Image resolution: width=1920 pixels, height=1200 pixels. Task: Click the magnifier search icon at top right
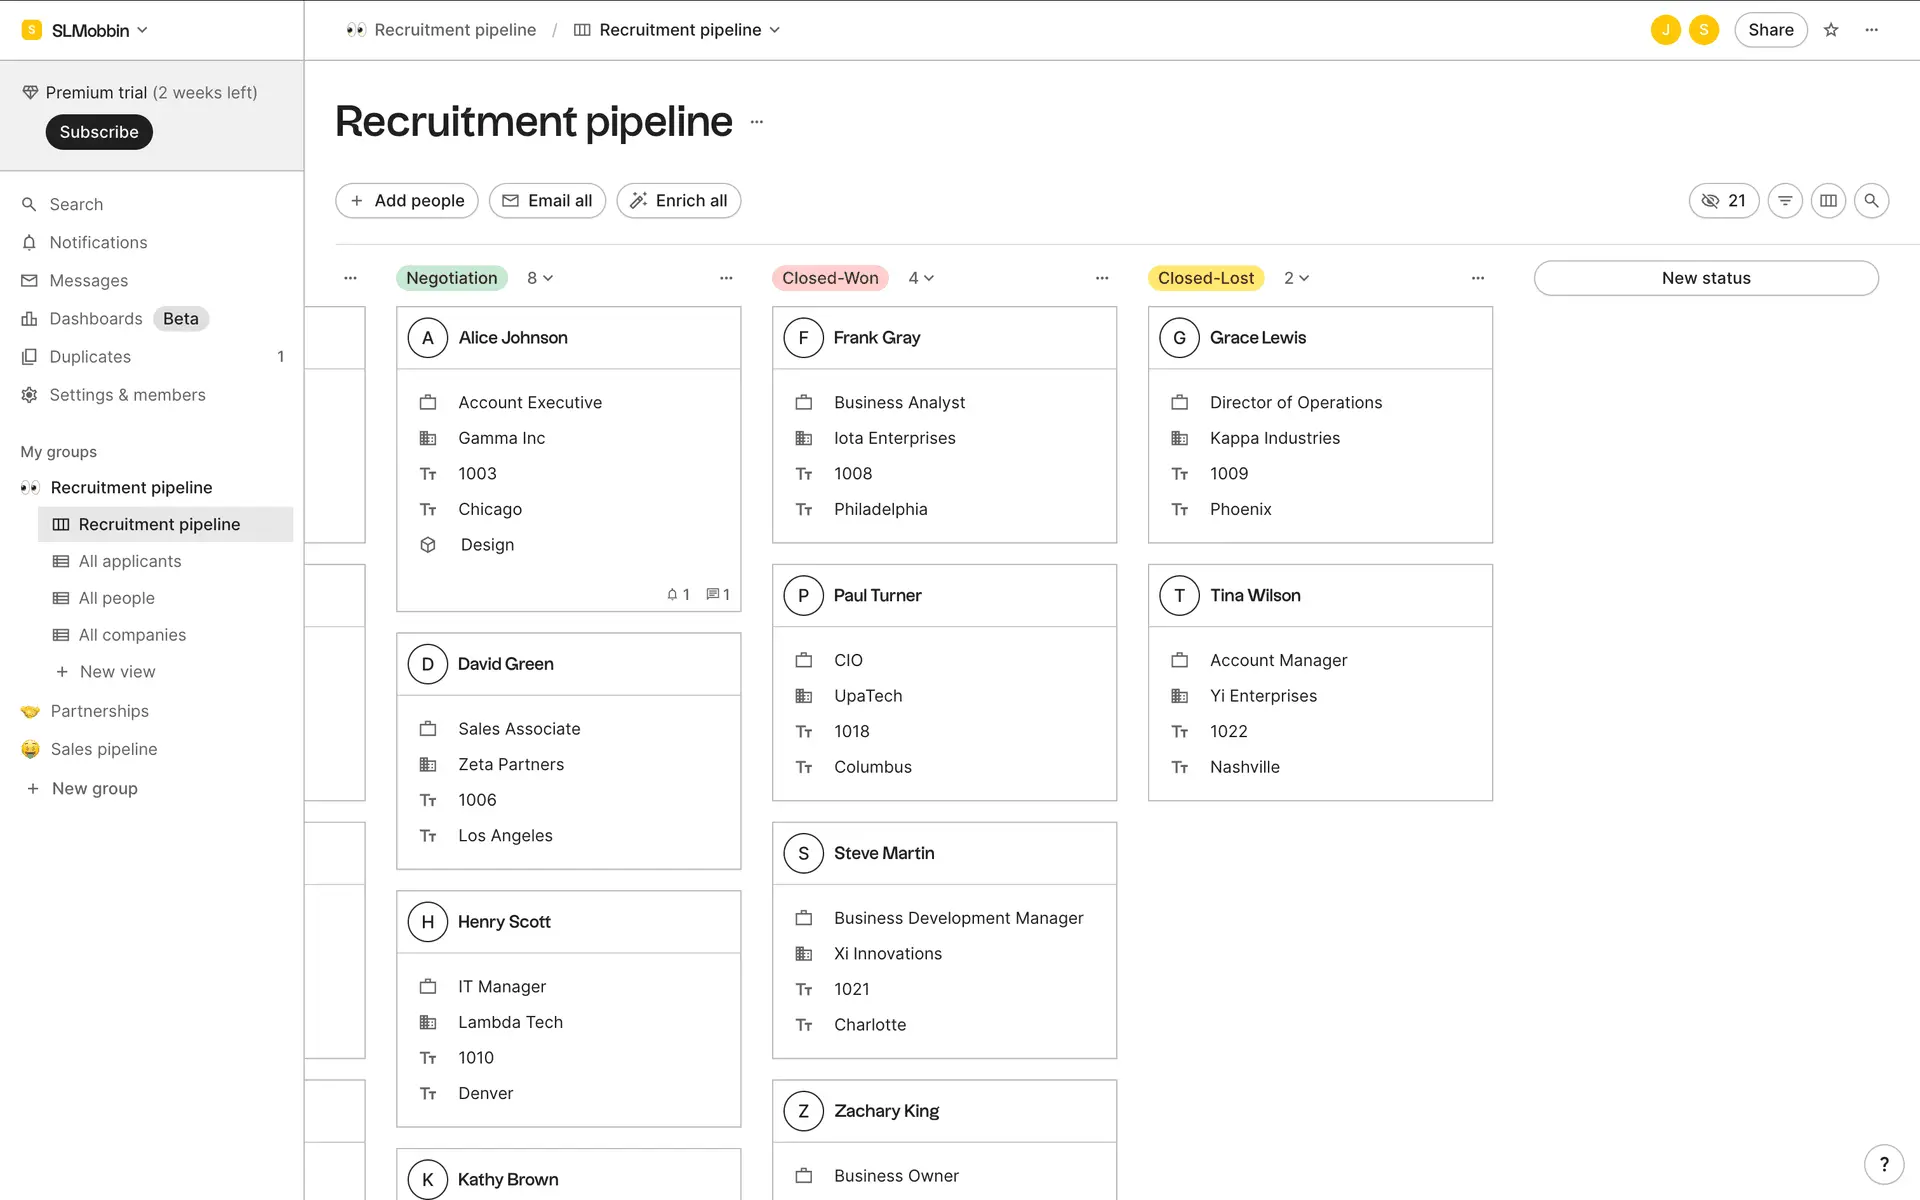click(1871, 201)
